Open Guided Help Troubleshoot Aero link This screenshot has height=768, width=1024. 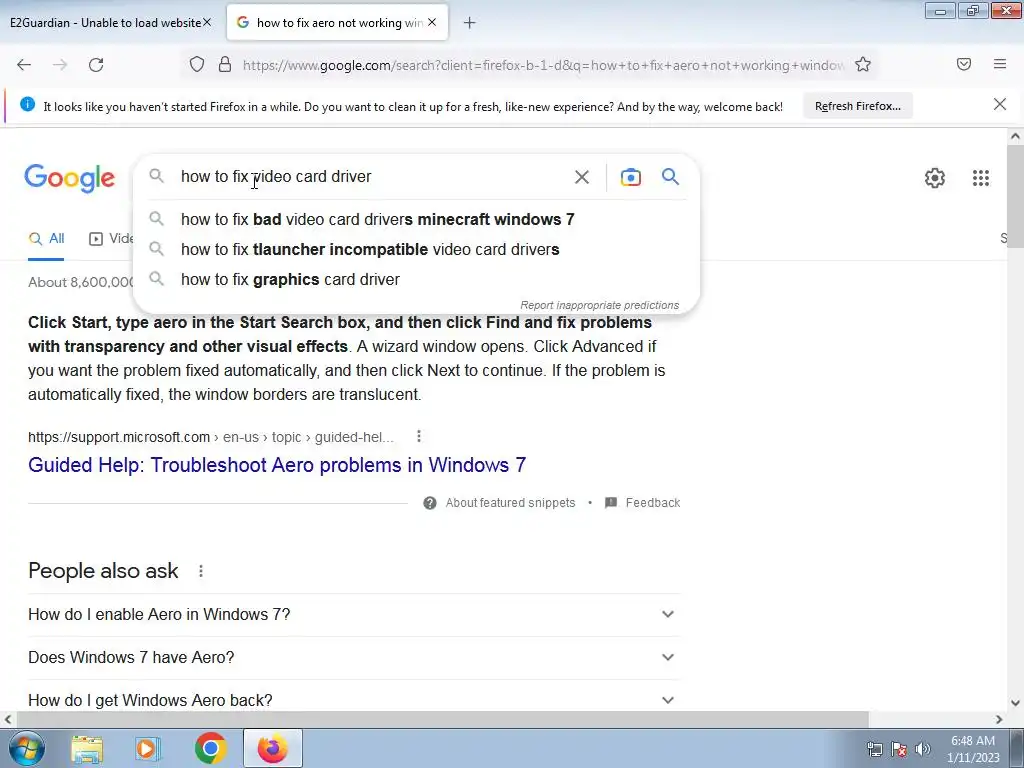tap(277, 465)
